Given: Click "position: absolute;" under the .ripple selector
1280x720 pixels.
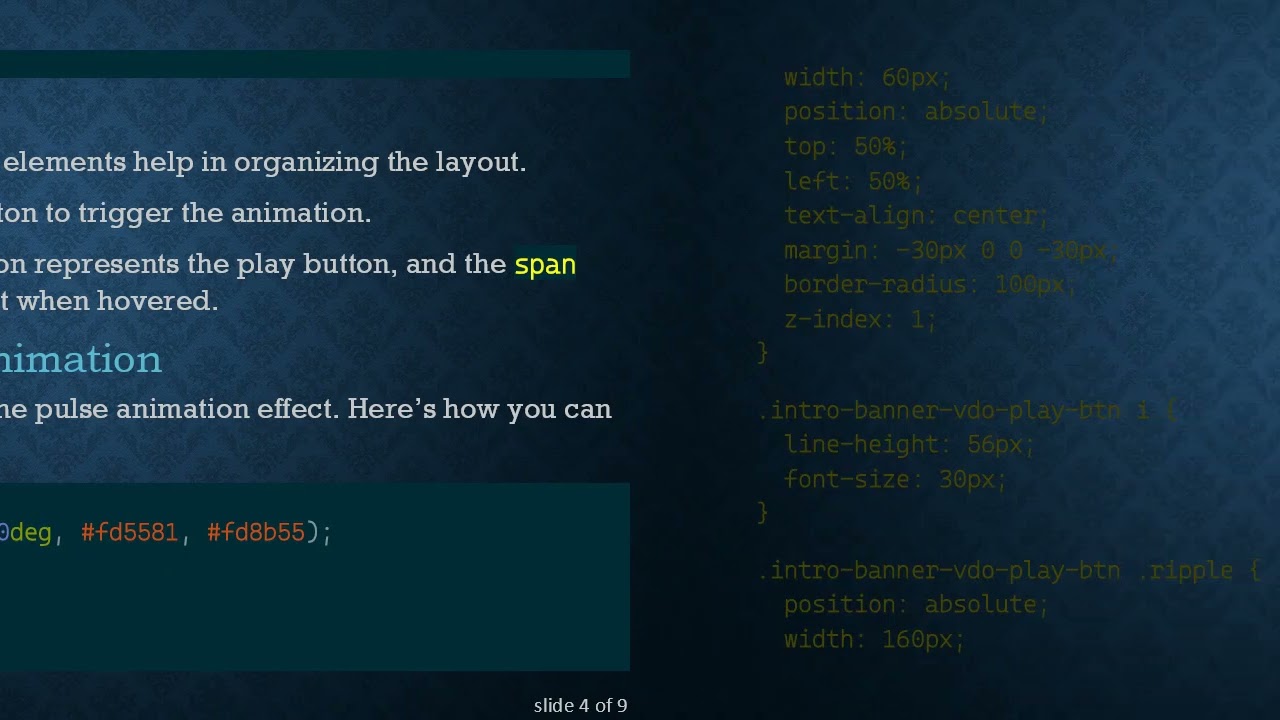Looking at the screenshot, I should click(x=915, y=604).
